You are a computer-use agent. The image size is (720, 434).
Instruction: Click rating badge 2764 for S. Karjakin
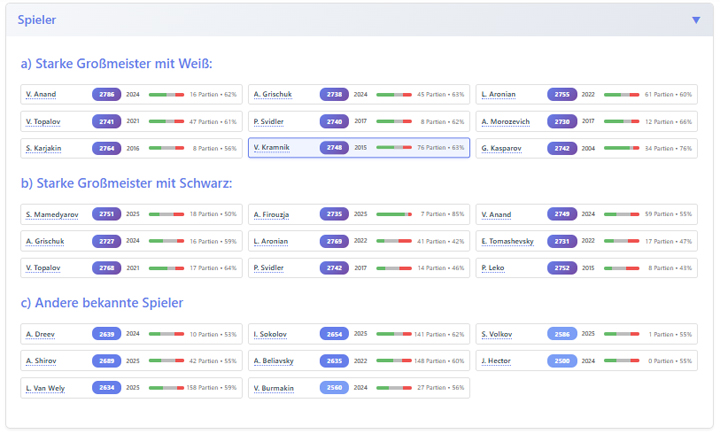(x=107, y=148)
